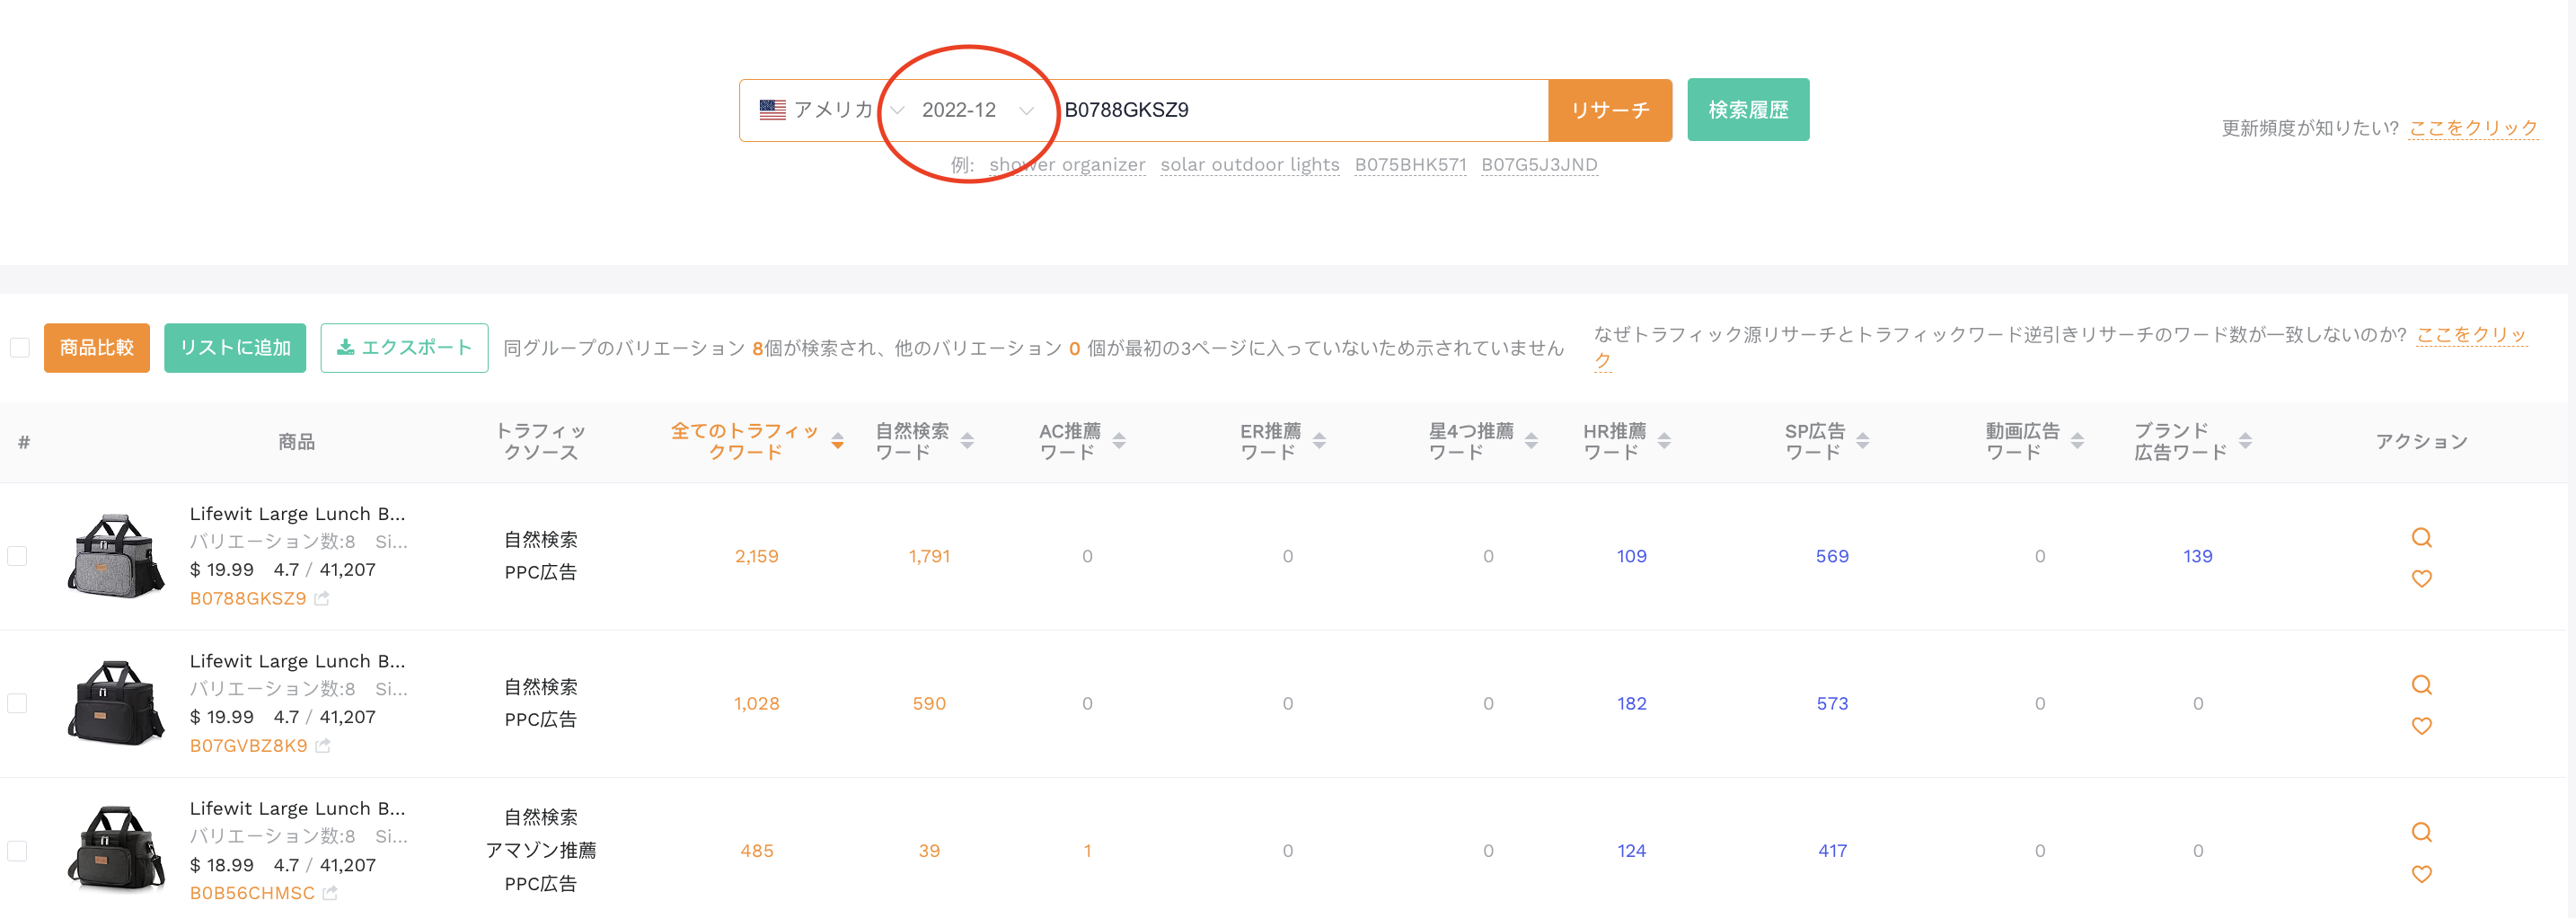Viewport: 2576px width, 918px height.
Task: Click ブランド広告 value 139
Action: point(2197,556)
